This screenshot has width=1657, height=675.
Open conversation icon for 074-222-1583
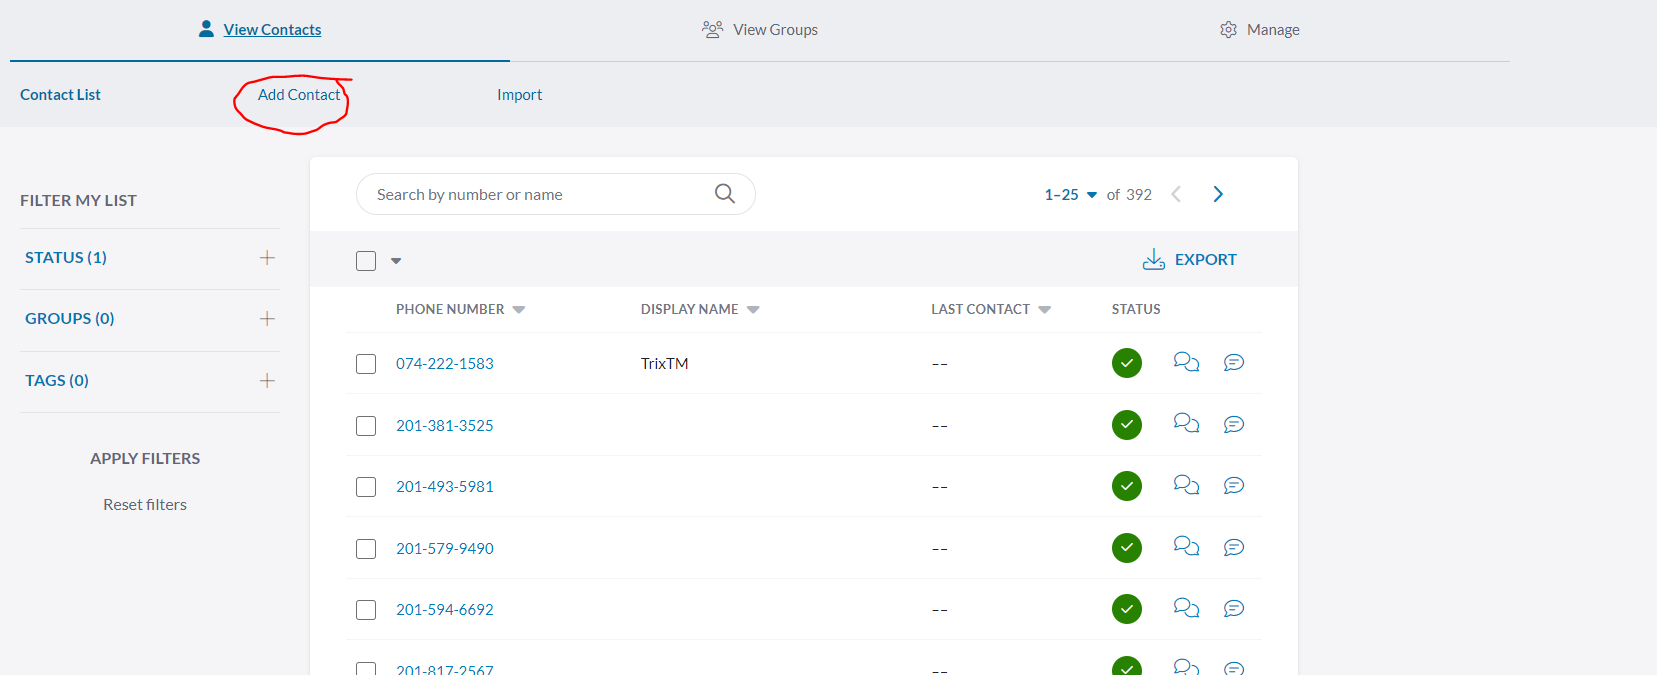pyautogui.click(x=1186, y=363)
